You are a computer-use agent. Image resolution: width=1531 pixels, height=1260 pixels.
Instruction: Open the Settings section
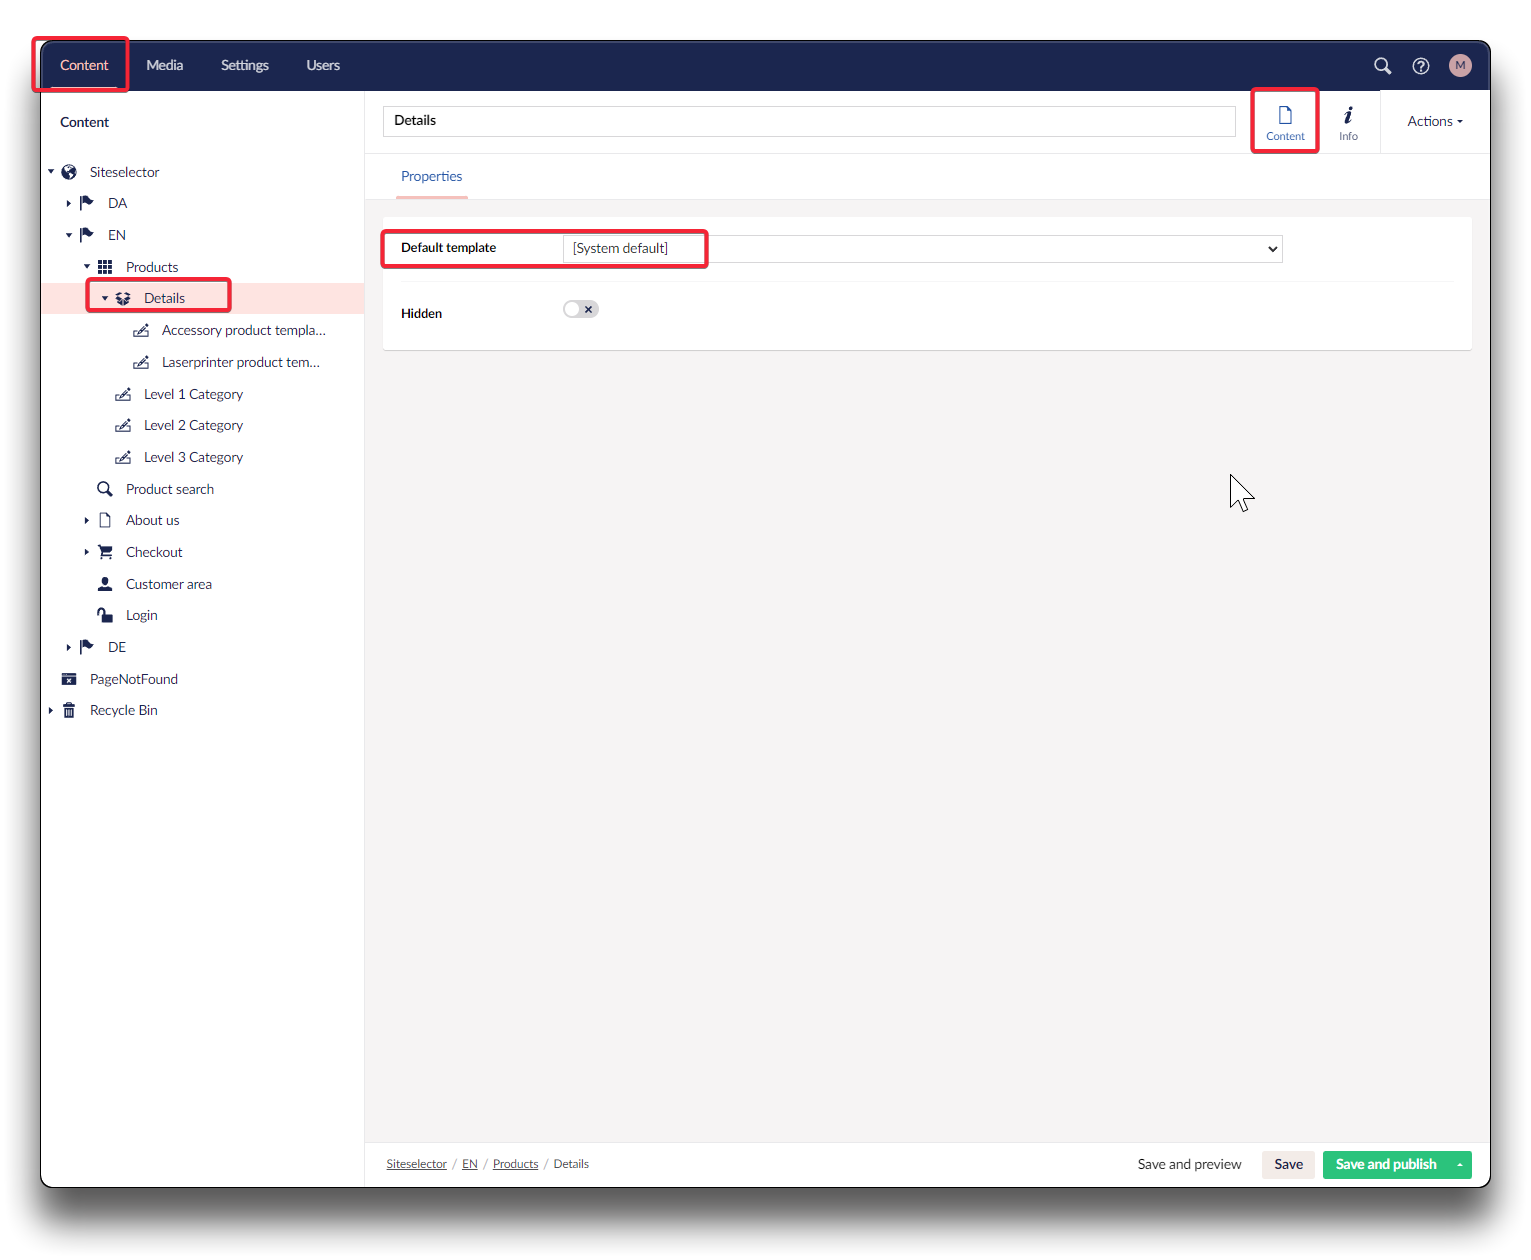245,65
